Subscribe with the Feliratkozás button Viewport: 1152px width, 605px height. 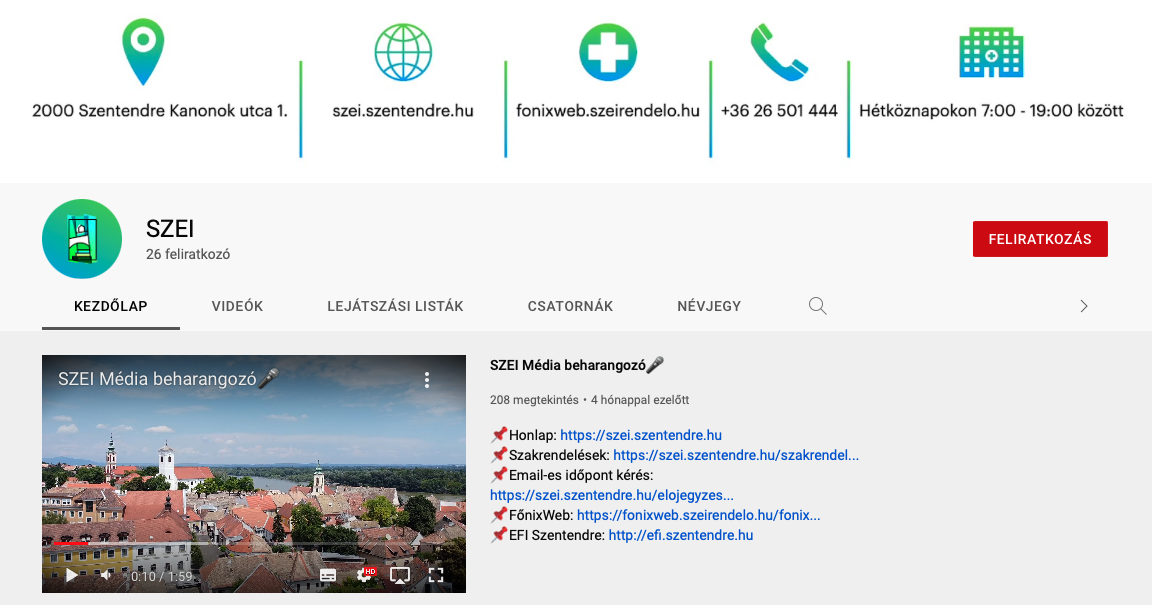click(1040, 239)
